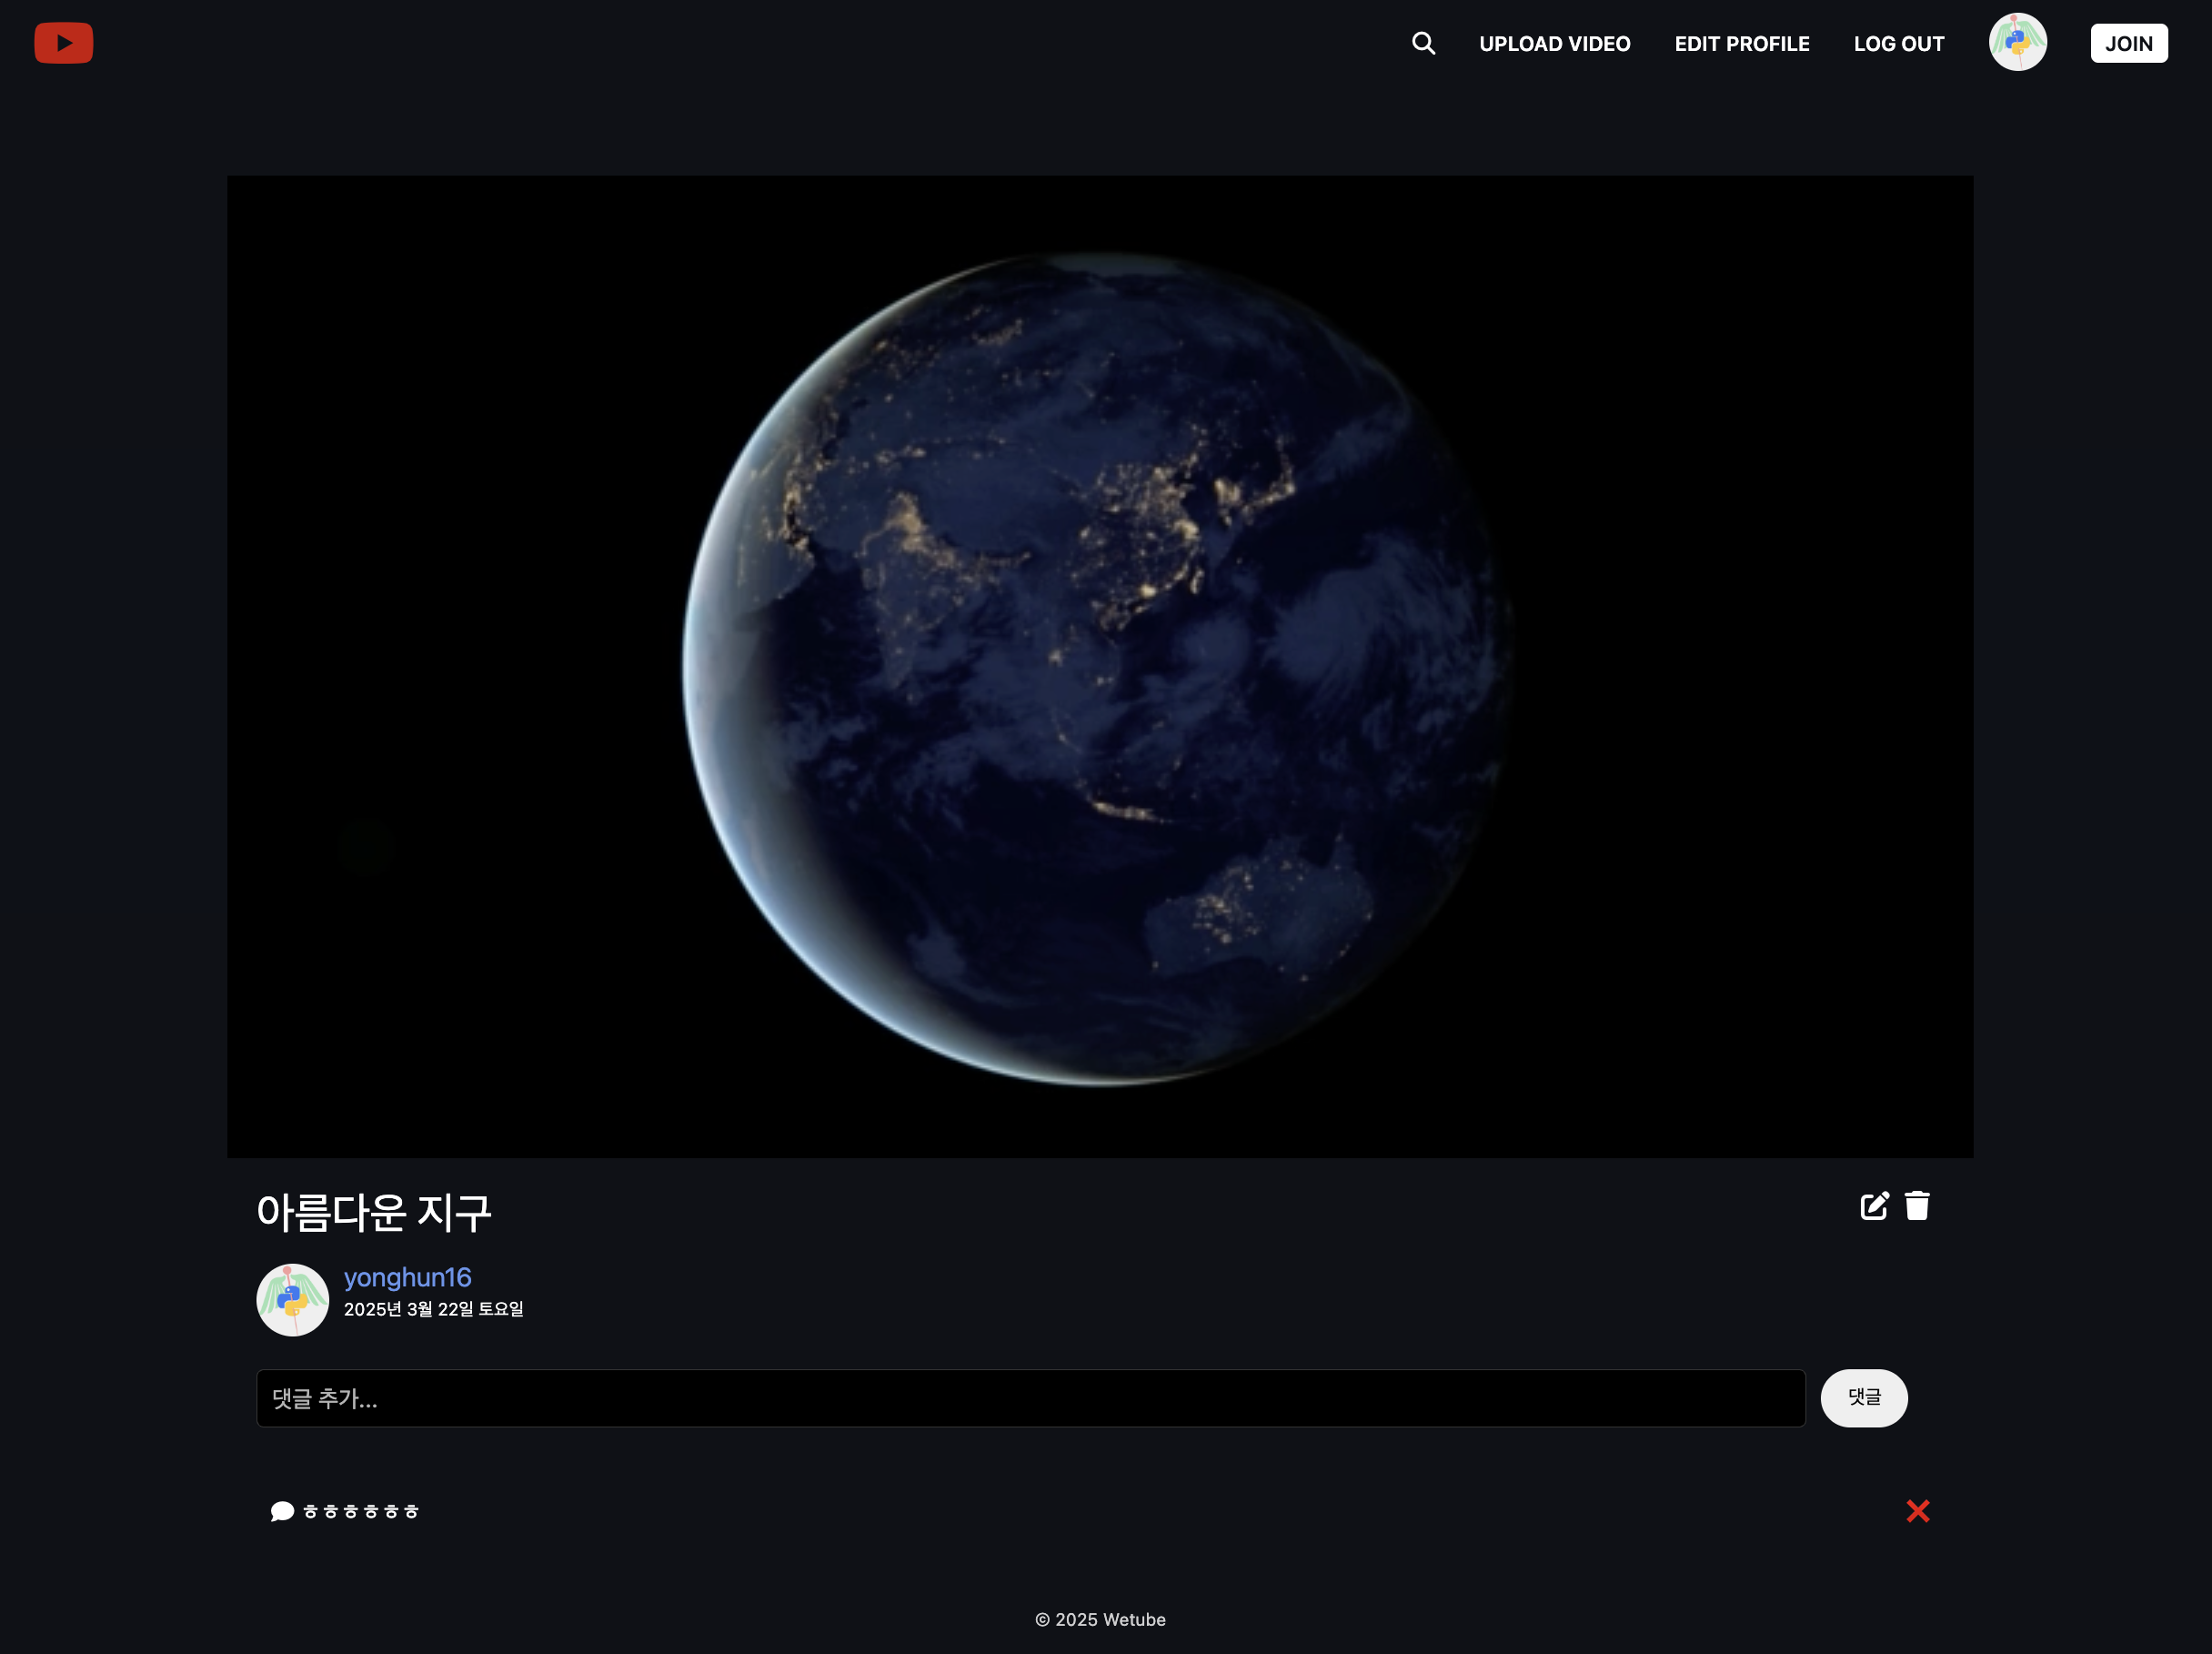Click the red Wetube logo

pyautogui.click(x=63, y=43)
